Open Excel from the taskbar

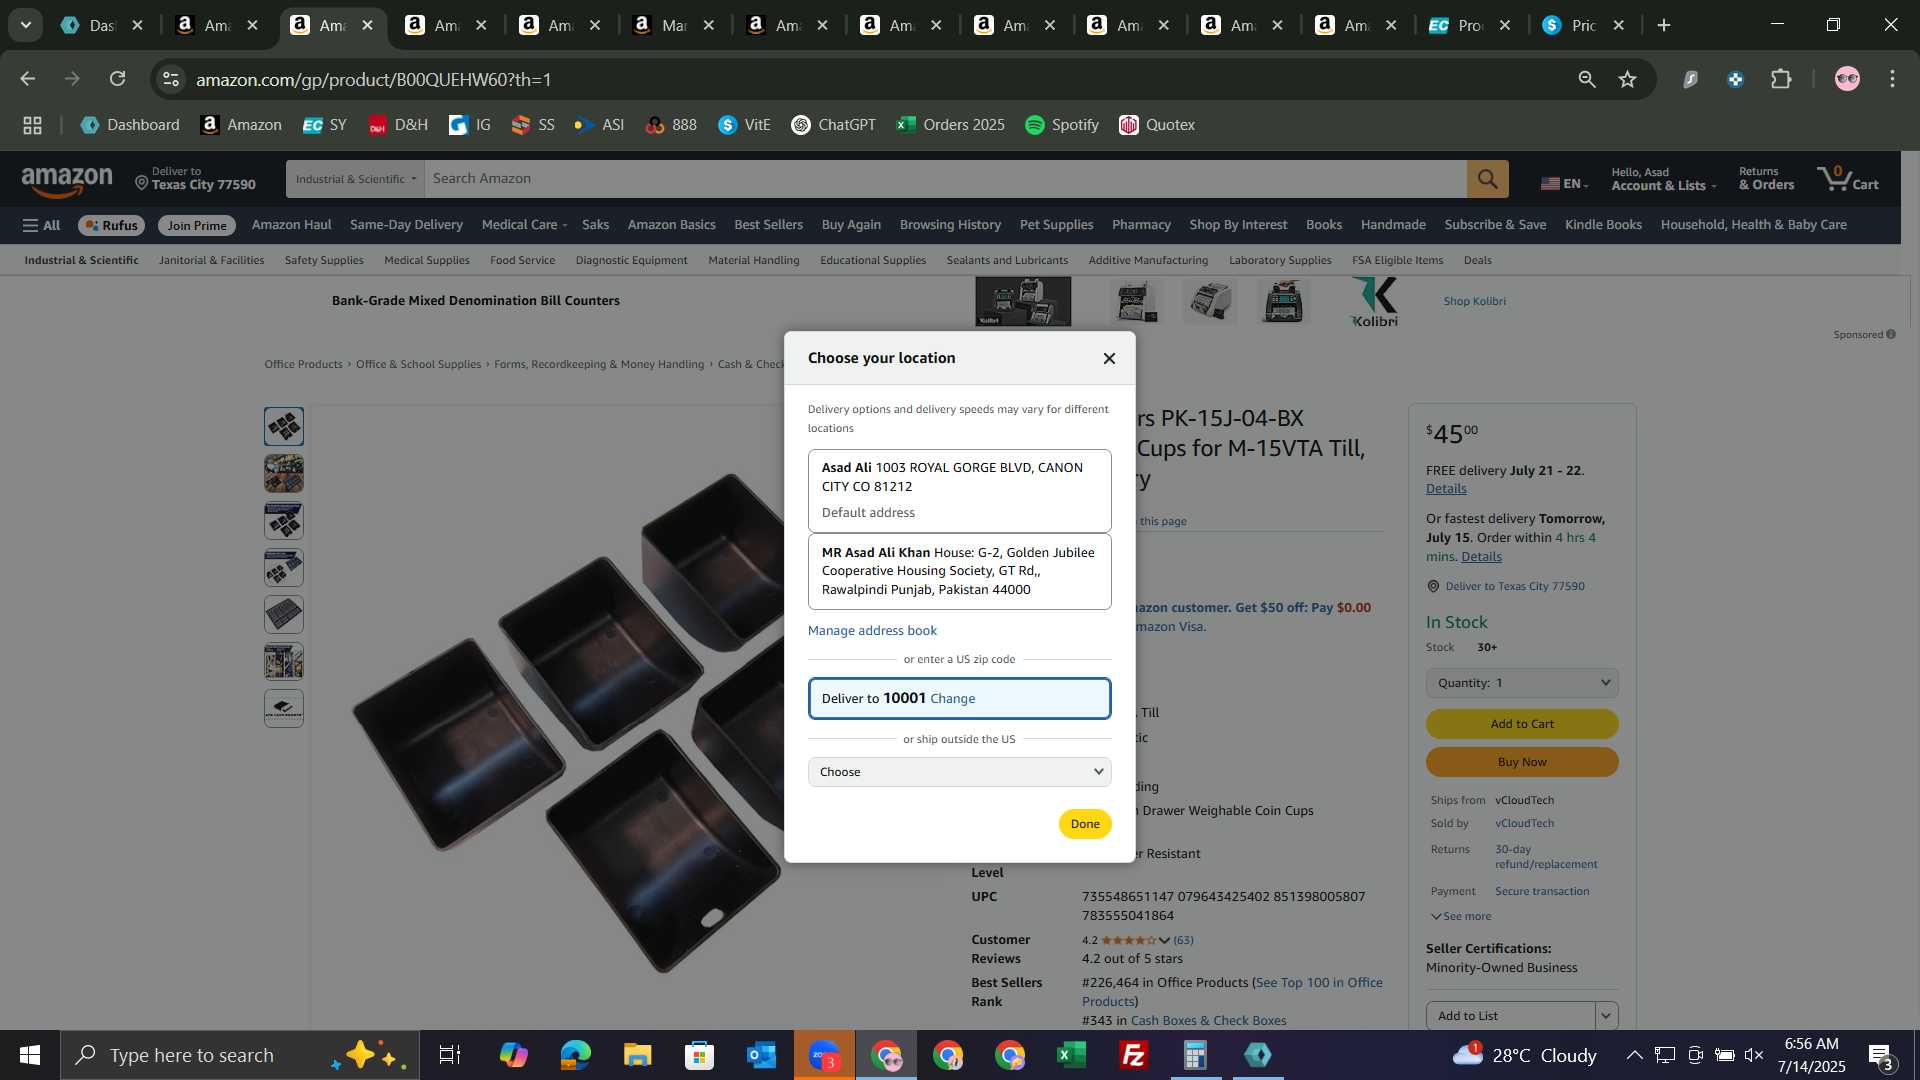click(1071, 1055)
